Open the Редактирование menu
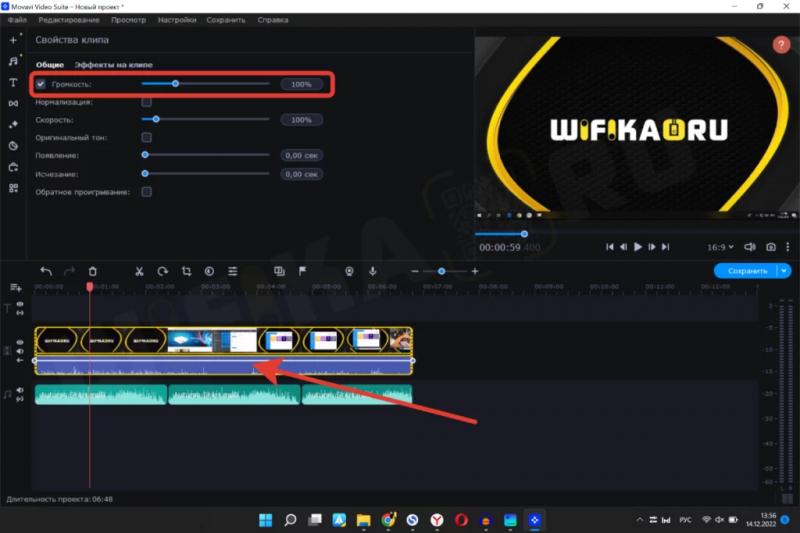The width and height of the screenshot is (800, 533). pos(68,20)
